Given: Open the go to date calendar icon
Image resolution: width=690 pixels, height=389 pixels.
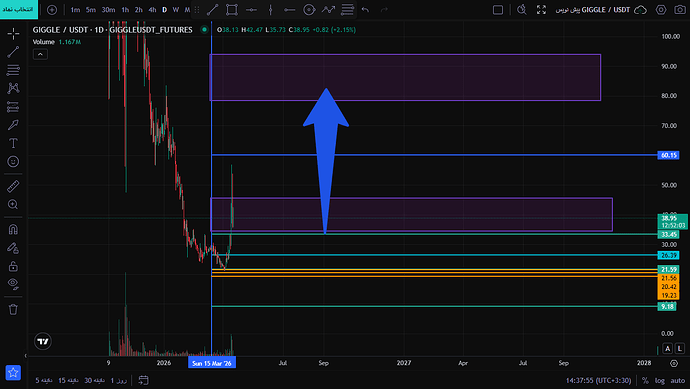Looking at the screenshot, I should click(x=143, y=380).
